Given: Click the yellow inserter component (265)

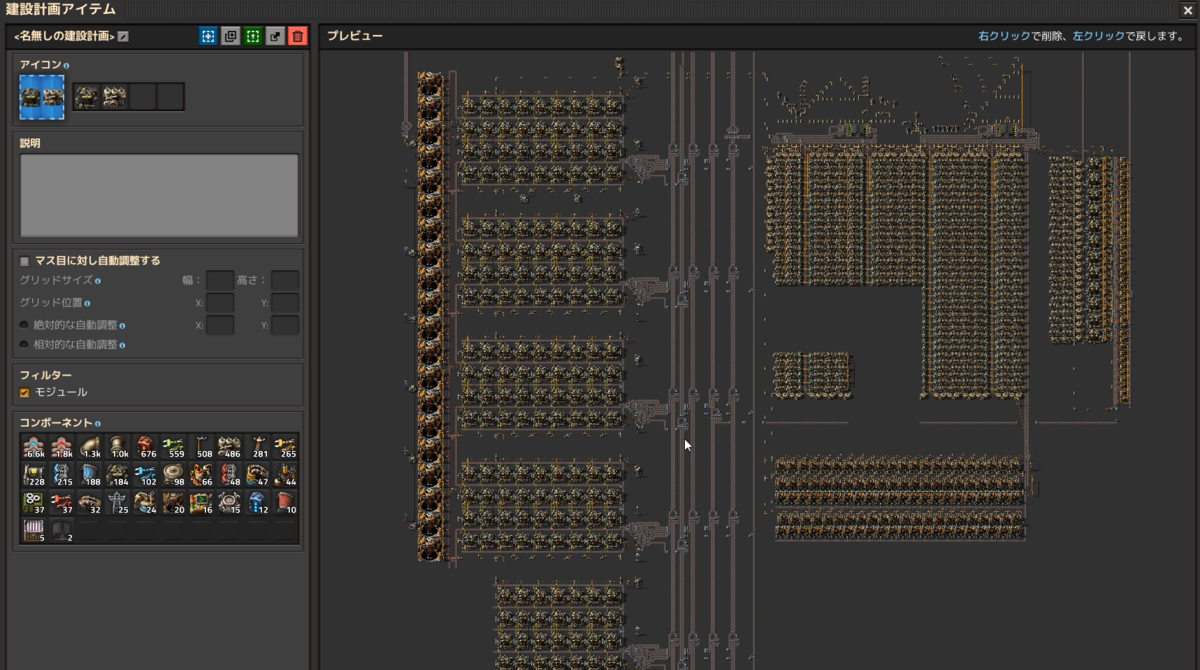Looking at the screenshot, I should point(286,446).
